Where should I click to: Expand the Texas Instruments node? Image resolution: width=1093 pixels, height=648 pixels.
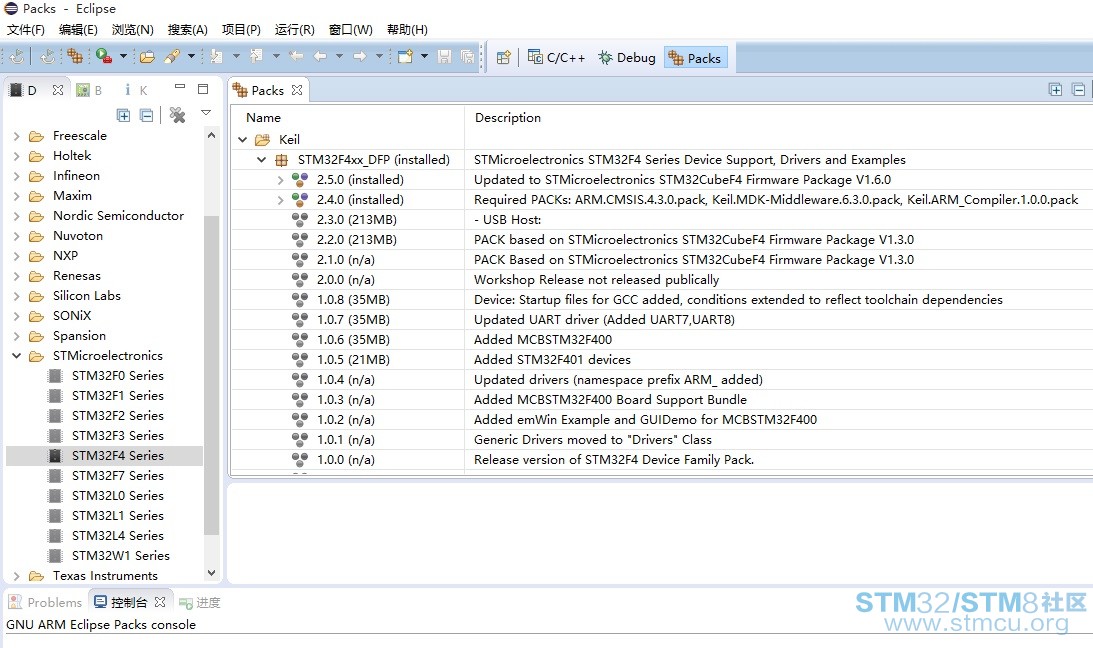pos(17,576)
